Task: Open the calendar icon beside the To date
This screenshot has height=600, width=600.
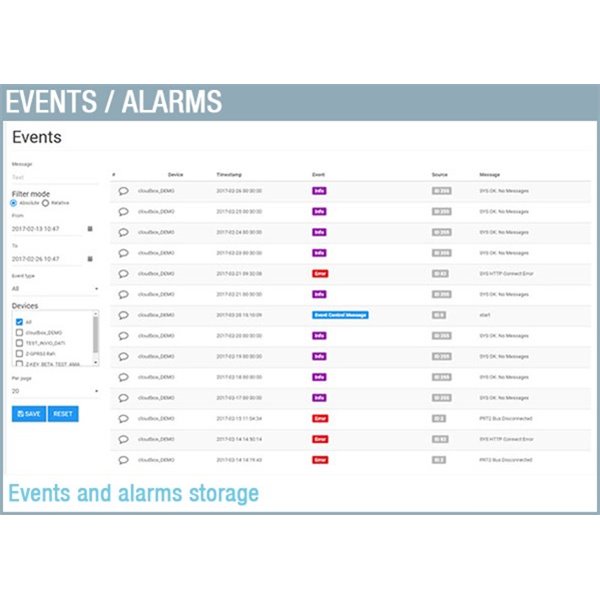Action: pos(90,259)
